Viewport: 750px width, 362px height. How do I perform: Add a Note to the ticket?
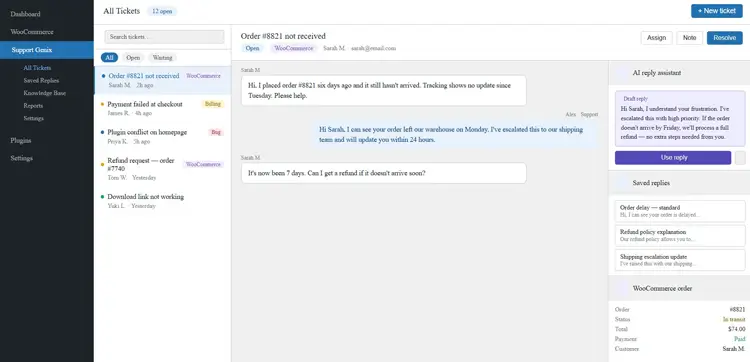[x=689, y=38]
